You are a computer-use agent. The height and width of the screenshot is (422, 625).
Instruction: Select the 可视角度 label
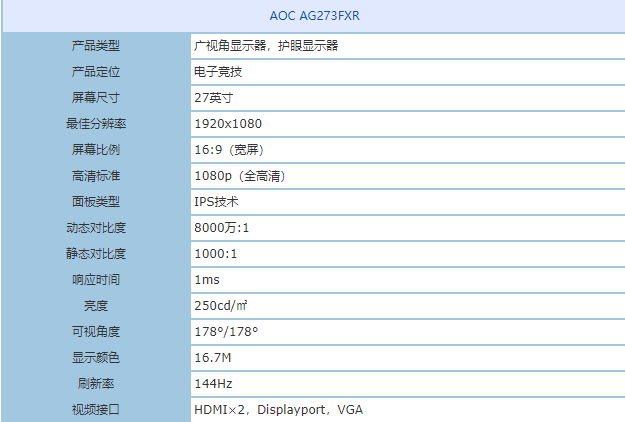pos(96,332)
